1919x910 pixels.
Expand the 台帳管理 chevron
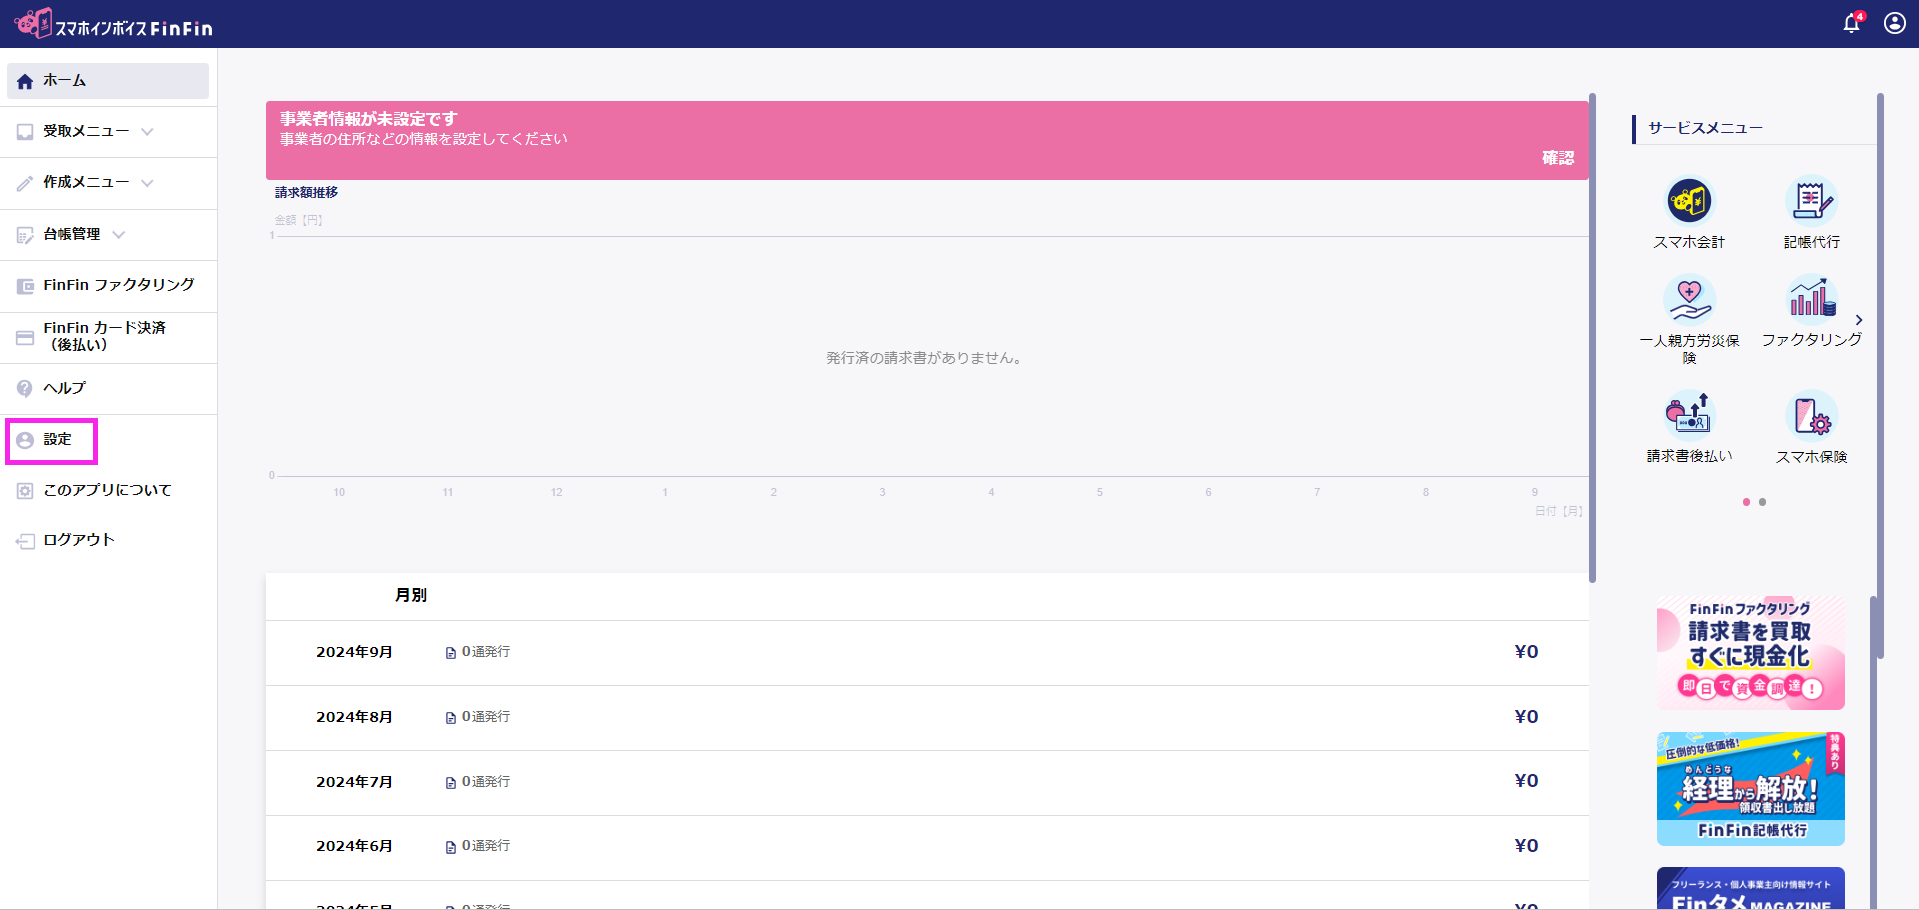click(x=119, y=235)
